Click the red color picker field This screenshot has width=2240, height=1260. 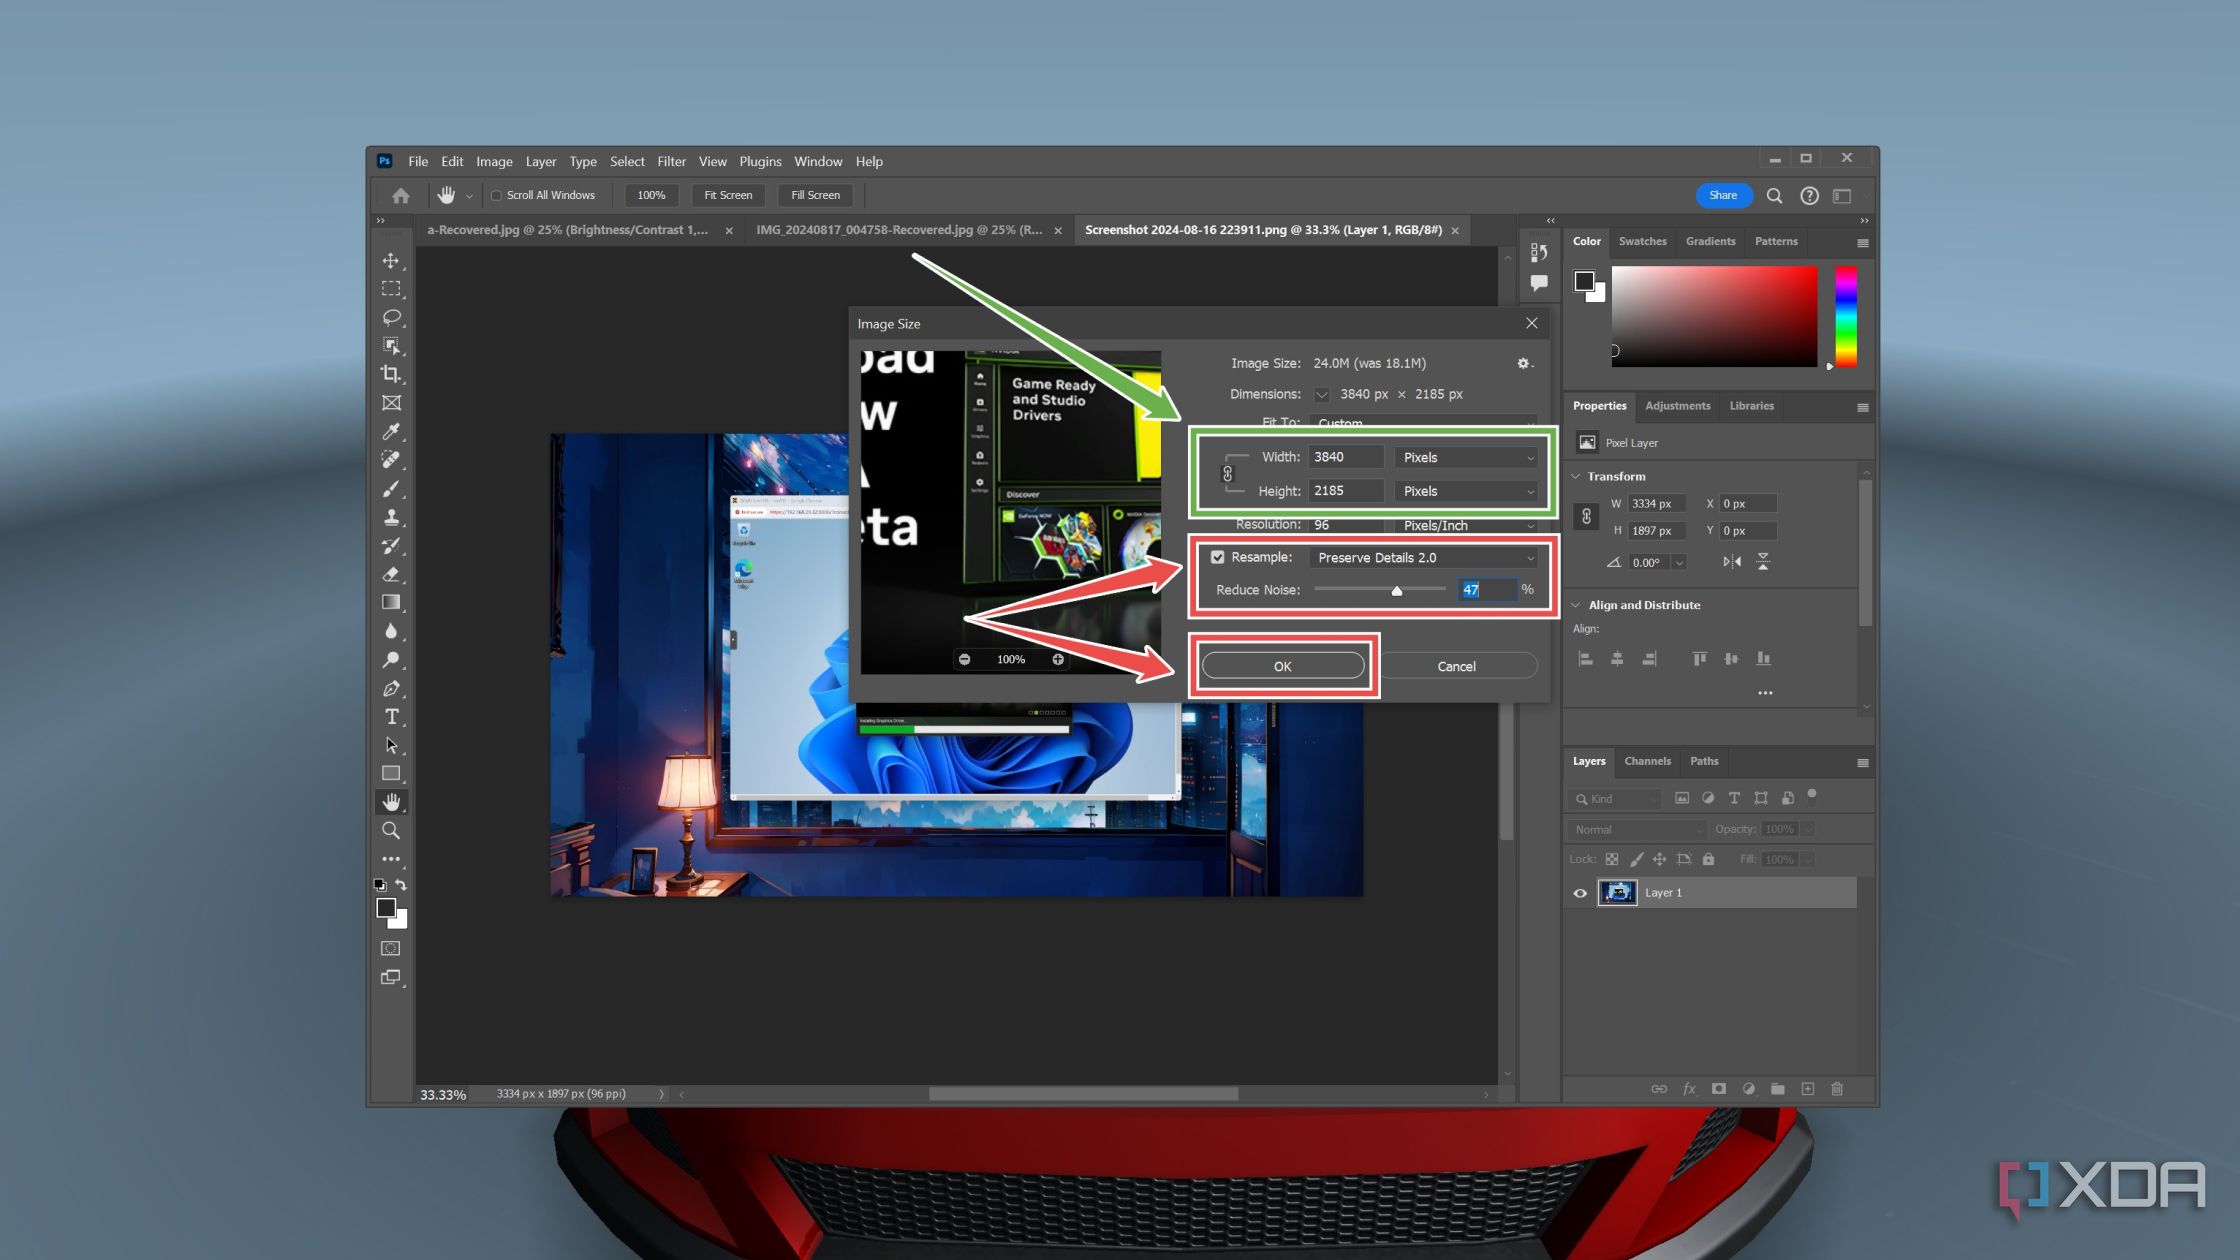[1714, 316]
